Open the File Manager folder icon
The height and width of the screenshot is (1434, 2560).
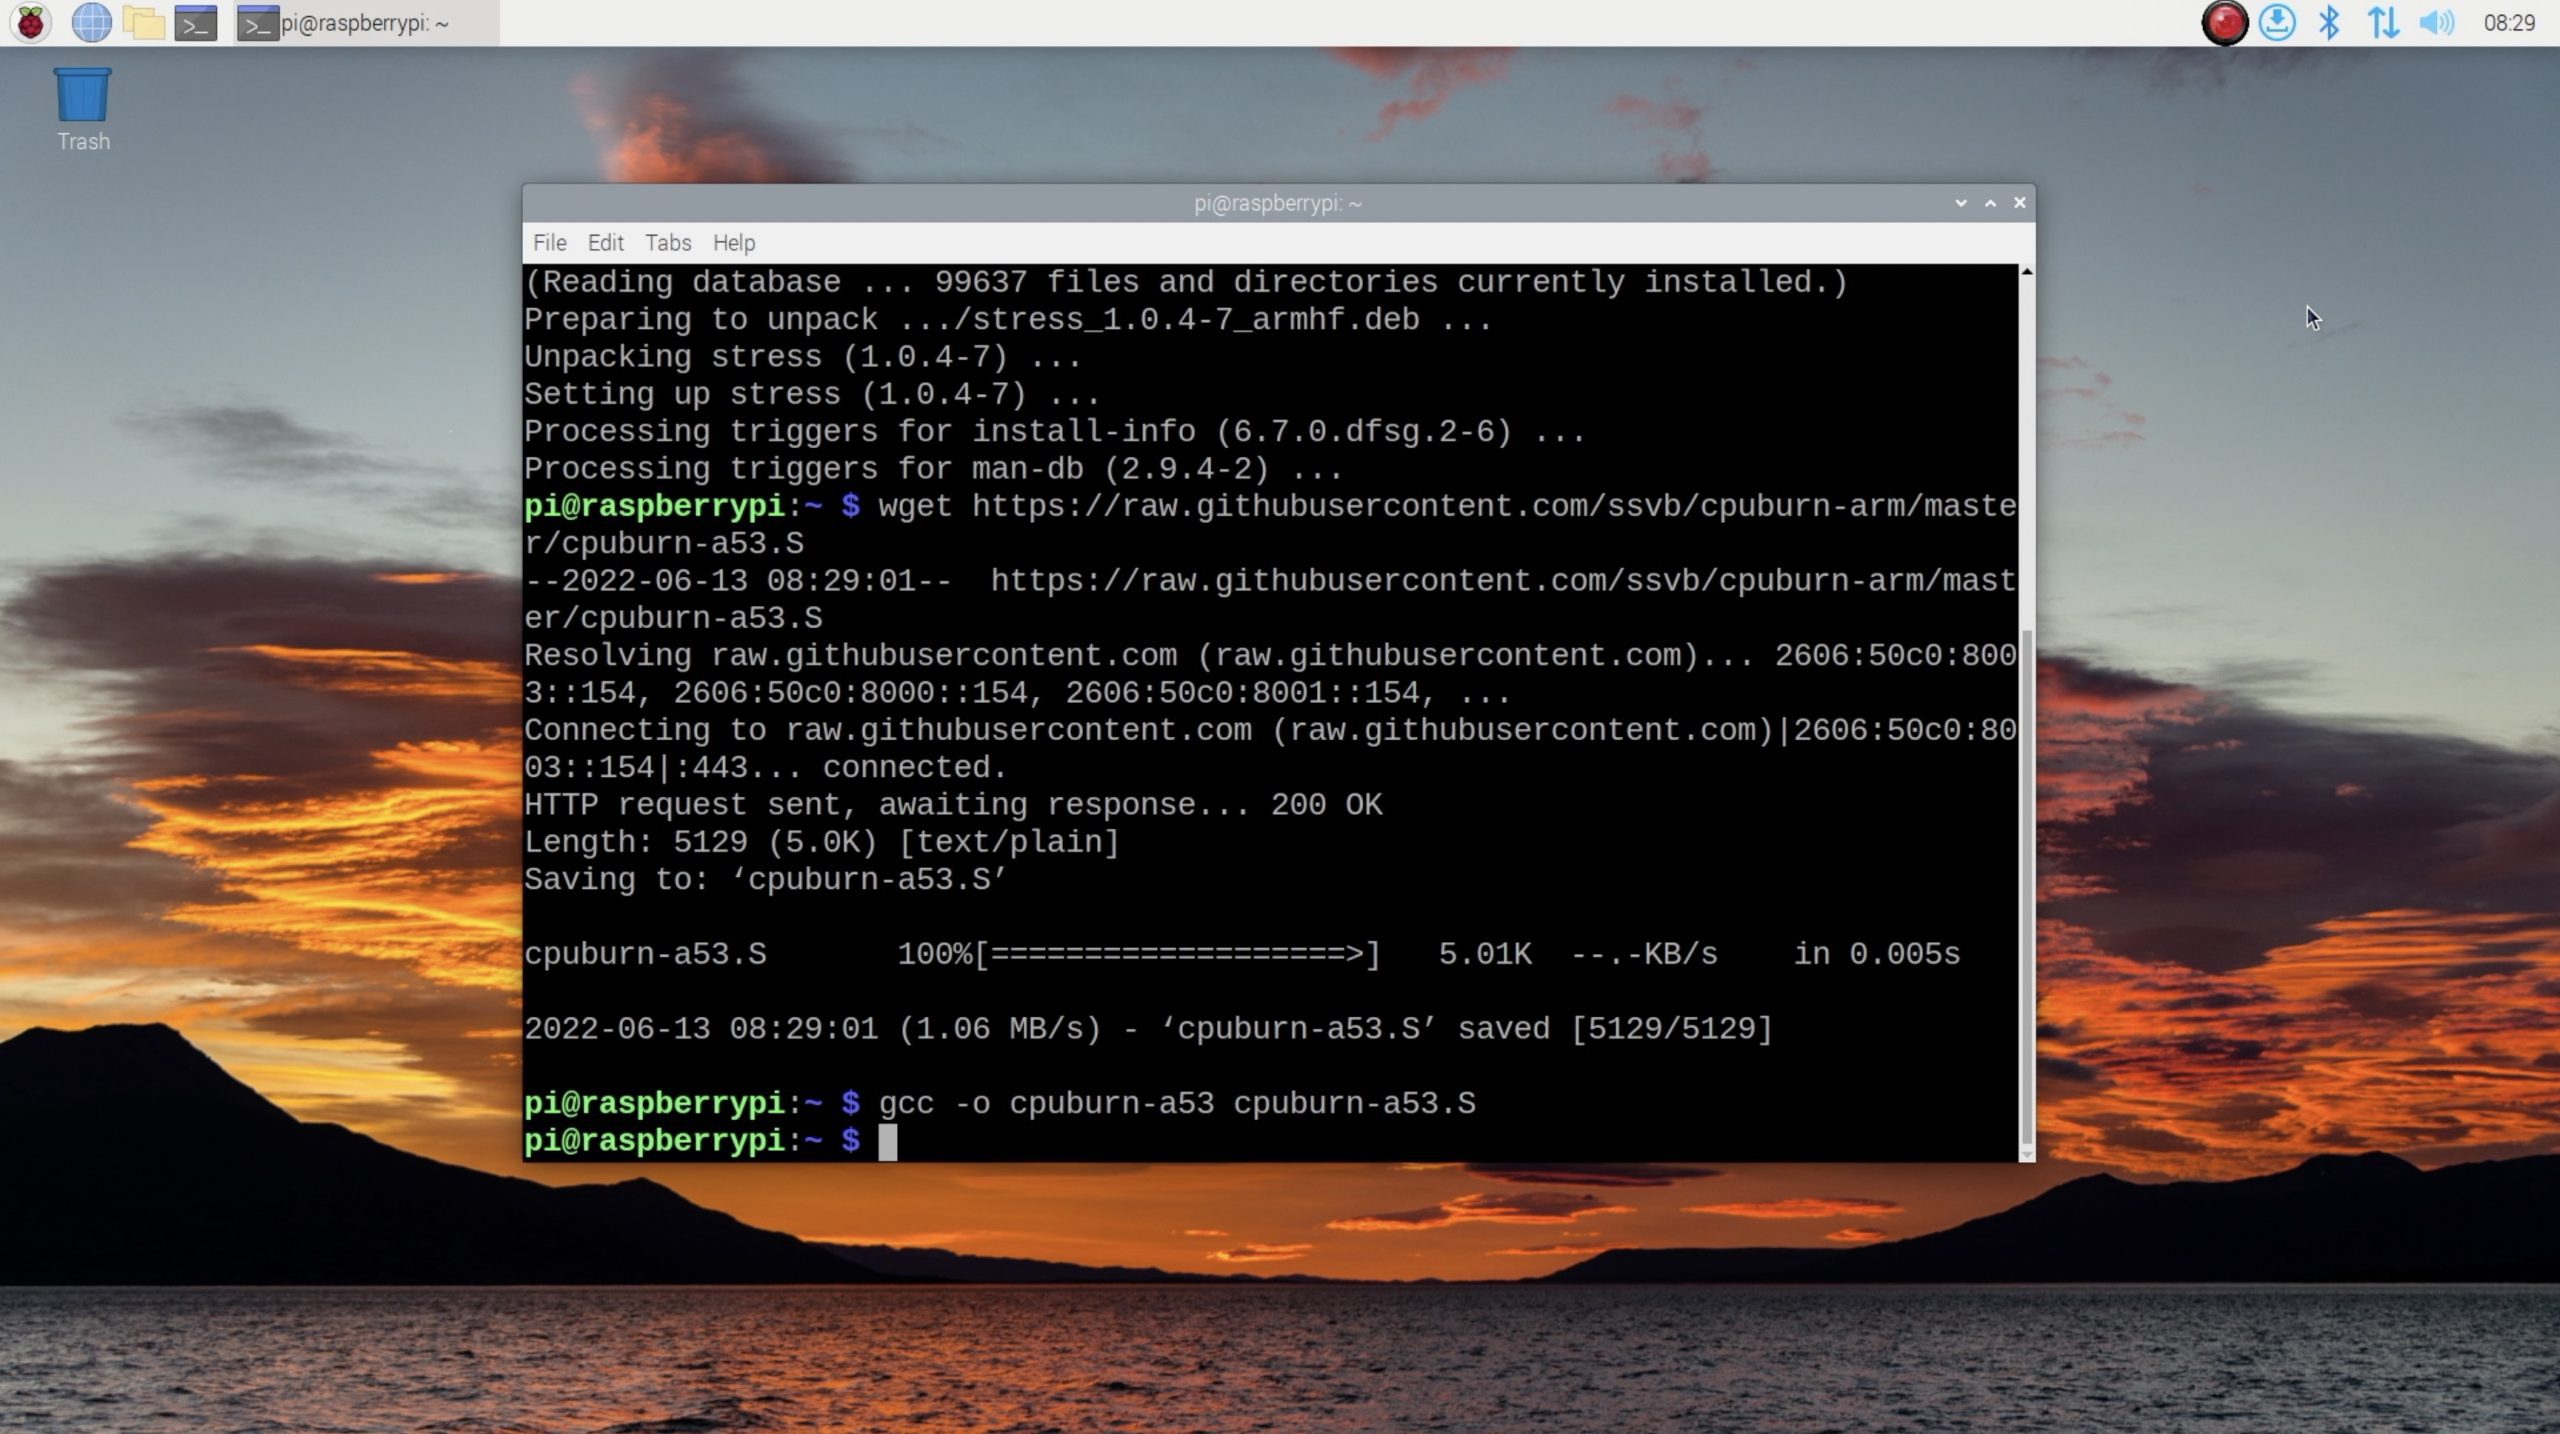[x=144, y=22]
